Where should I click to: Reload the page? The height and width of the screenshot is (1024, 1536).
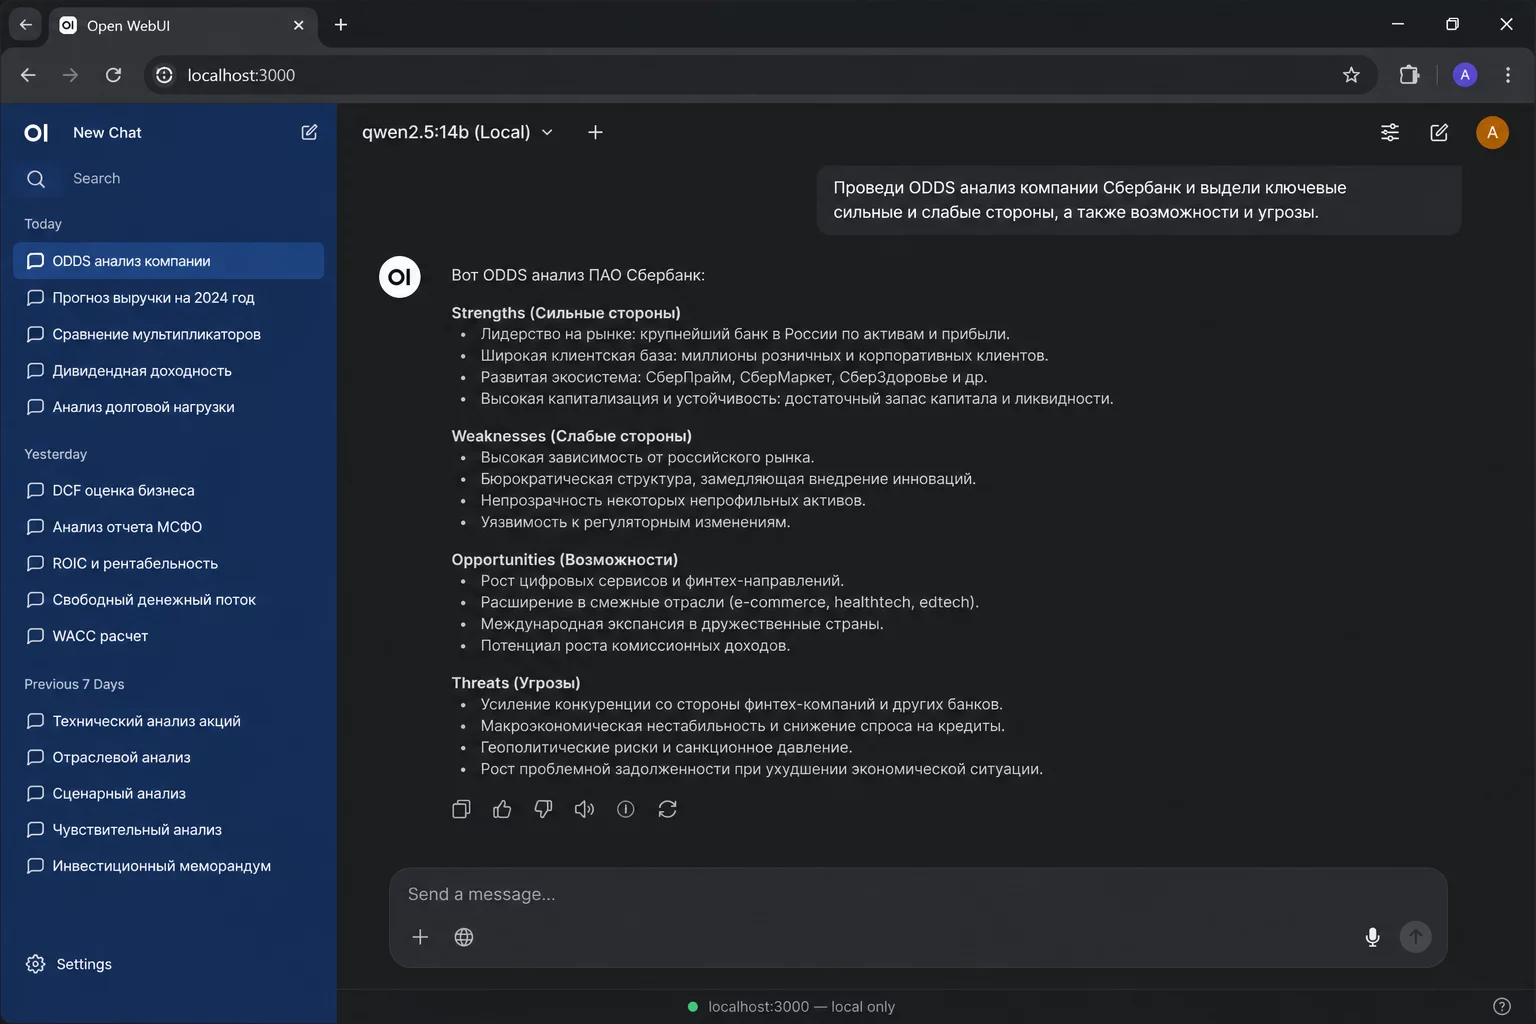[x=114, y=75]
